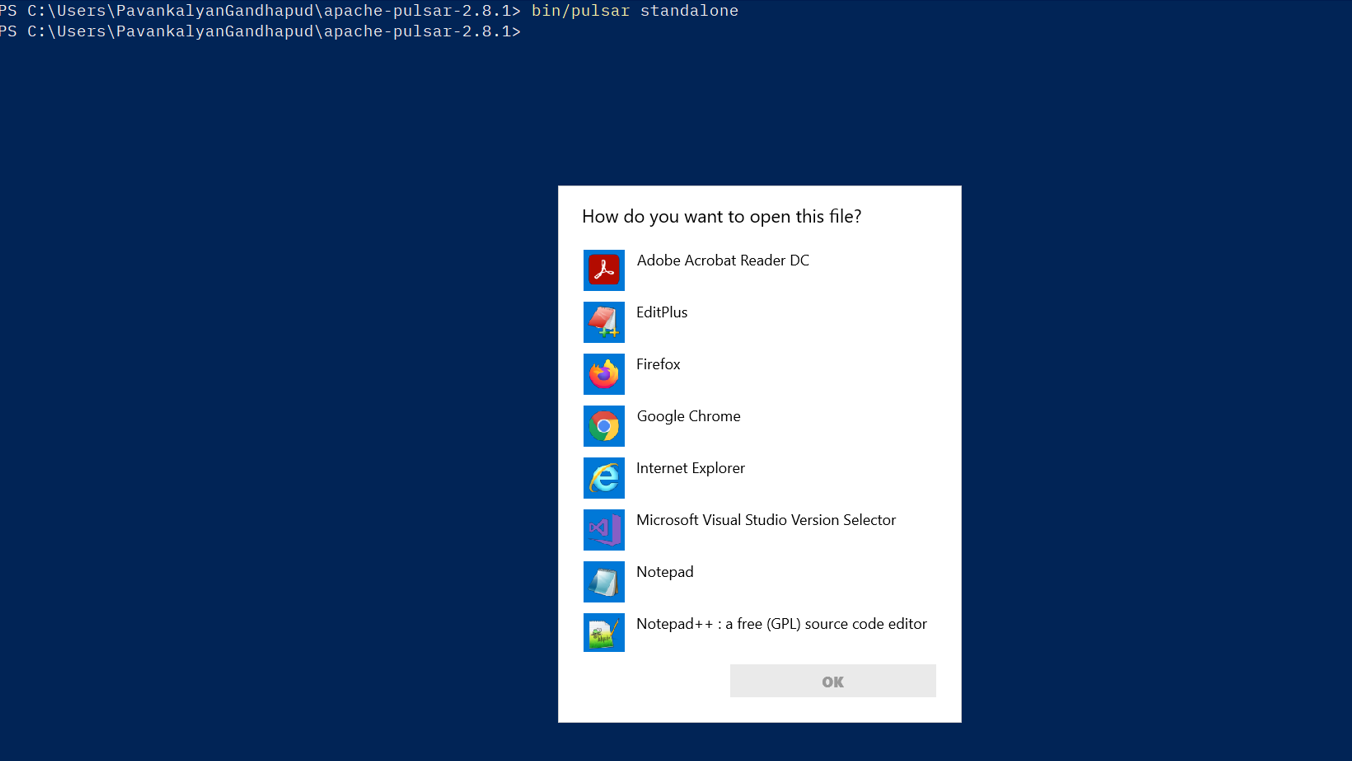The image size is (1352, 761).
Task: Confirm with the OK button
Action: point(833,681)
